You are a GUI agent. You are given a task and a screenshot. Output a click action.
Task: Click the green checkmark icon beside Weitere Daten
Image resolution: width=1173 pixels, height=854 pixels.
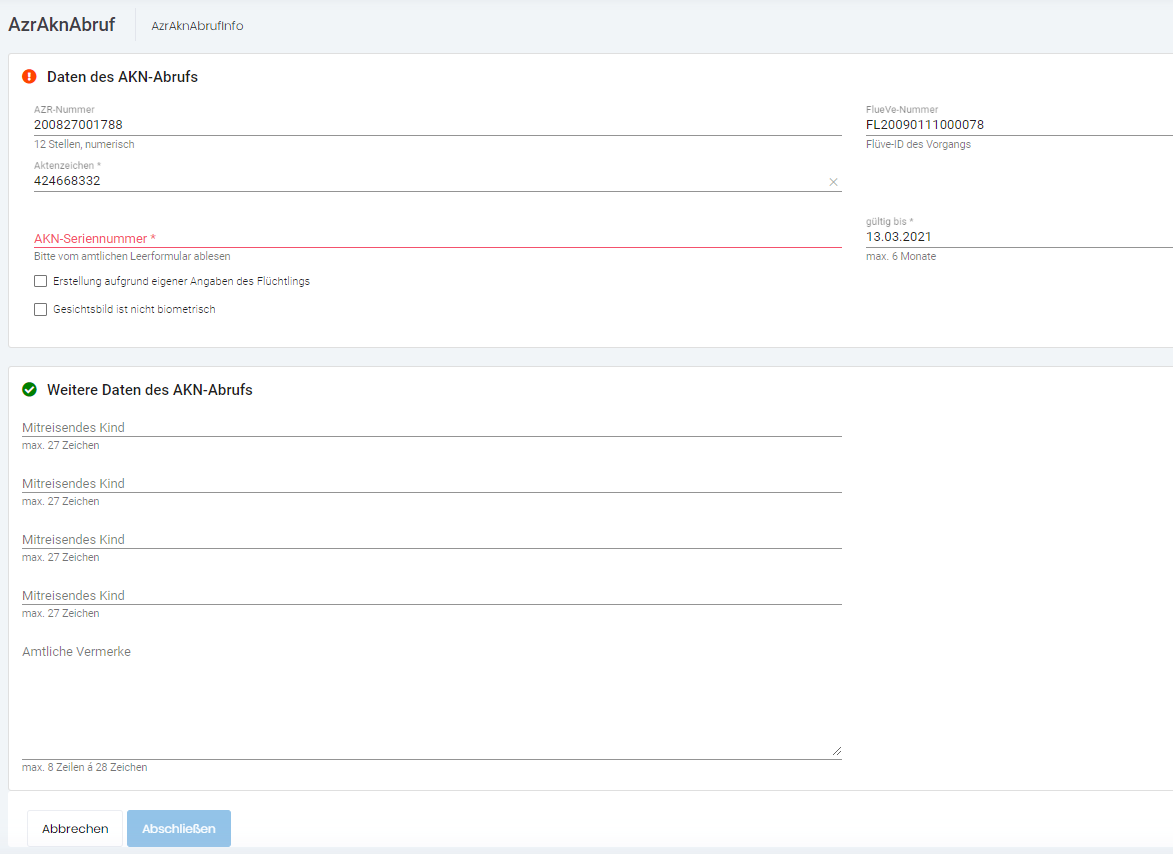tap(29, 390)
